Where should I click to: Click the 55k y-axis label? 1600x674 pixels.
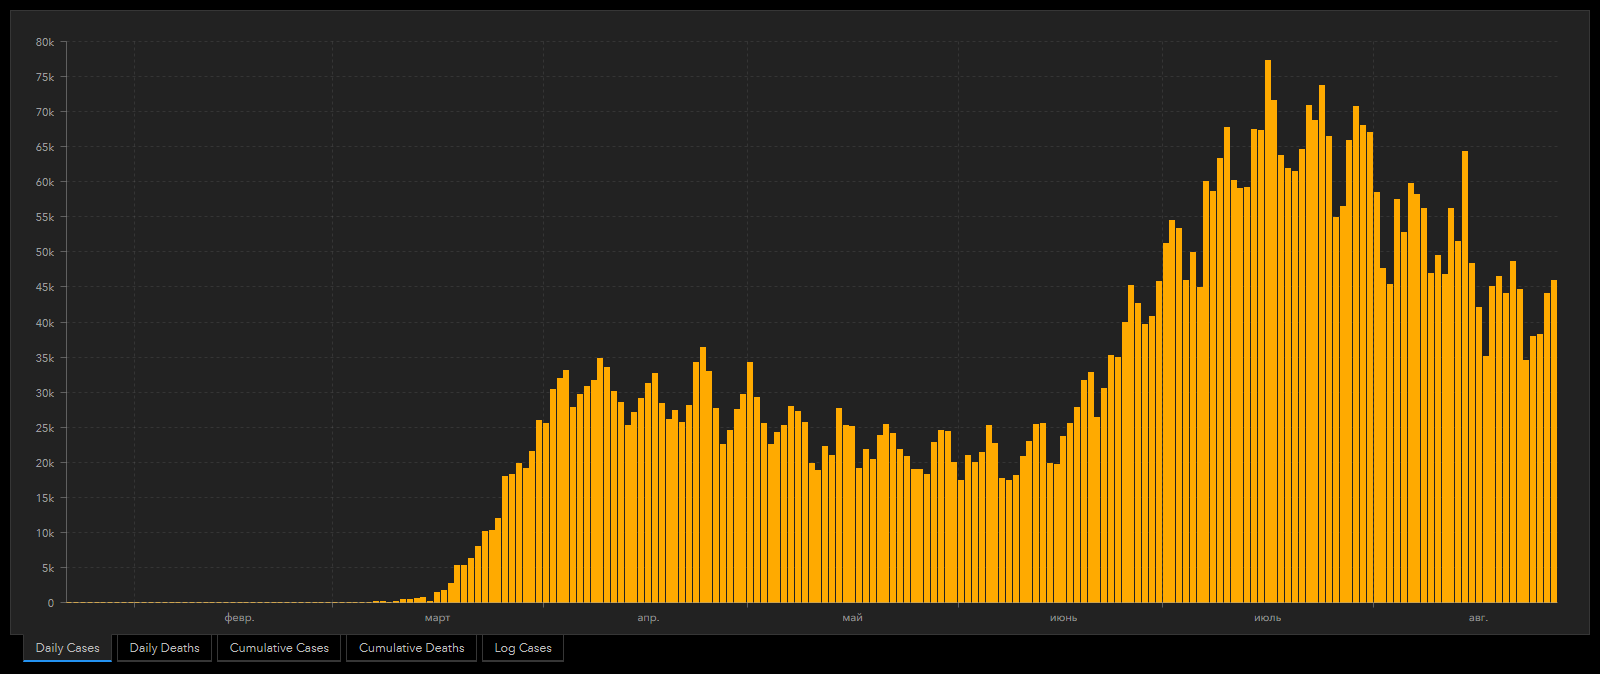click(x=45, y=217)
